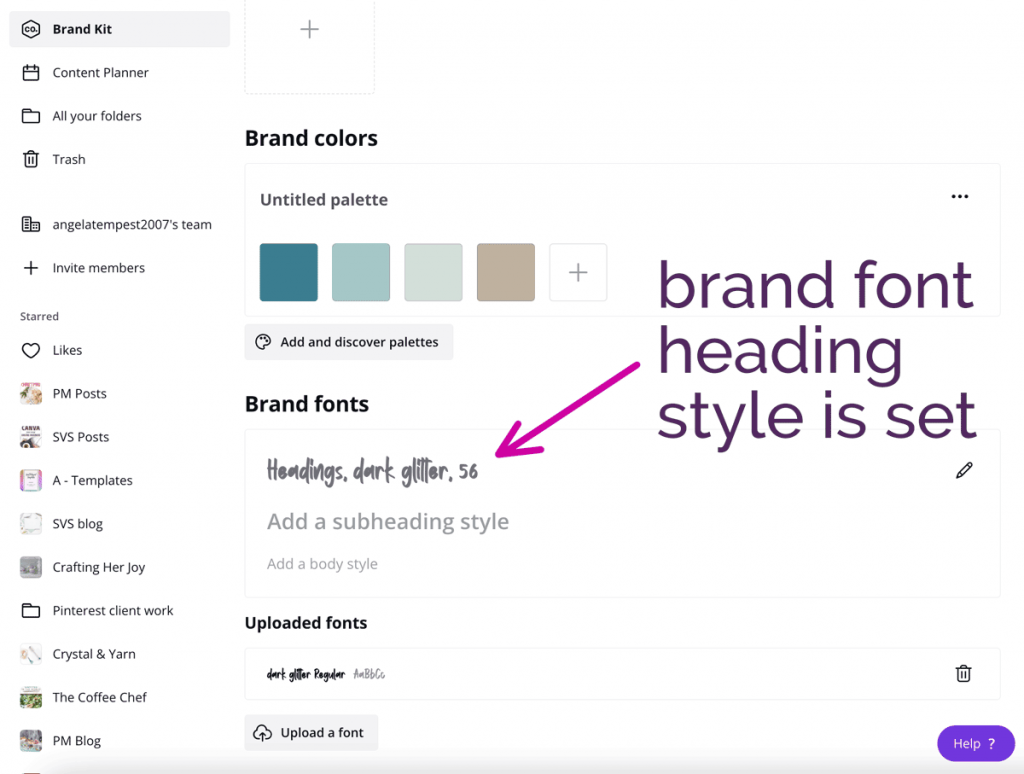The width and height of the screenshot is (1024, 774).
Task: Open the Untitled palette three-dot menu
Action: coord(959,196)
